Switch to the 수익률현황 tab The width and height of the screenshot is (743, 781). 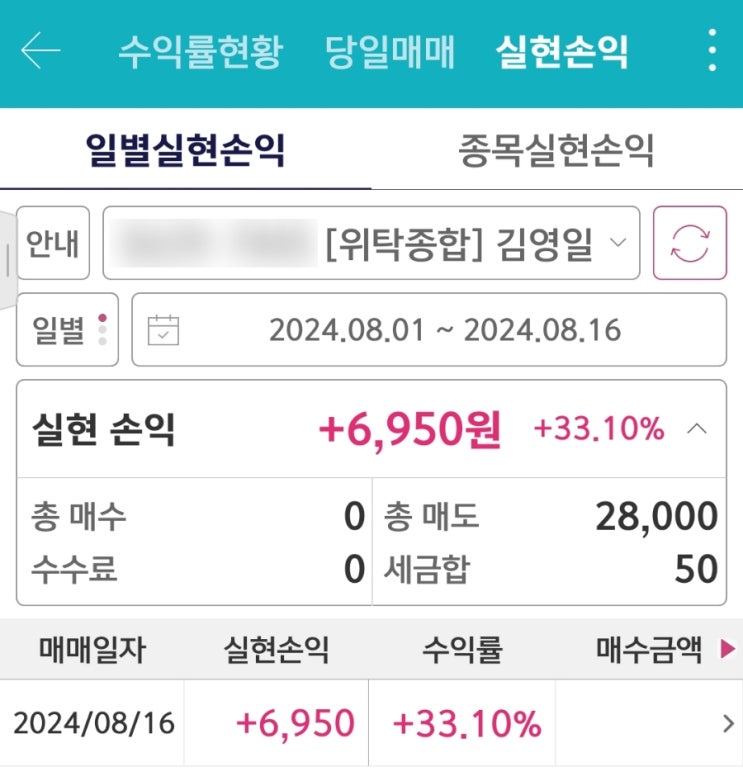point(200,51)
